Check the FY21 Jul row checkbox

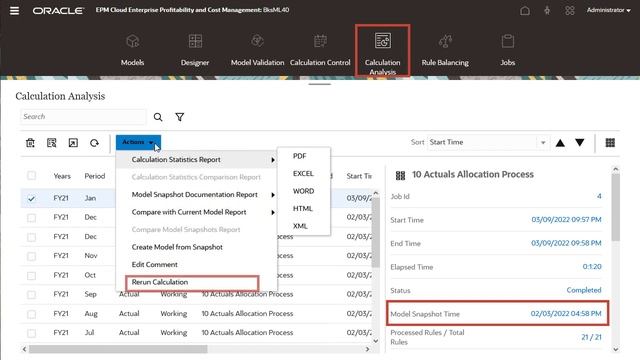pyautogui.click(x=31, y=333)
